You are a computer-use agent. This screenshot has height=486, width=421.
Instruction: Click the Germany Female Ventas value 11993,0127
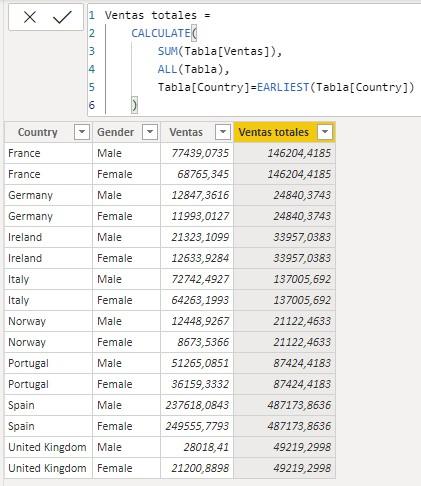click(200, 216)
